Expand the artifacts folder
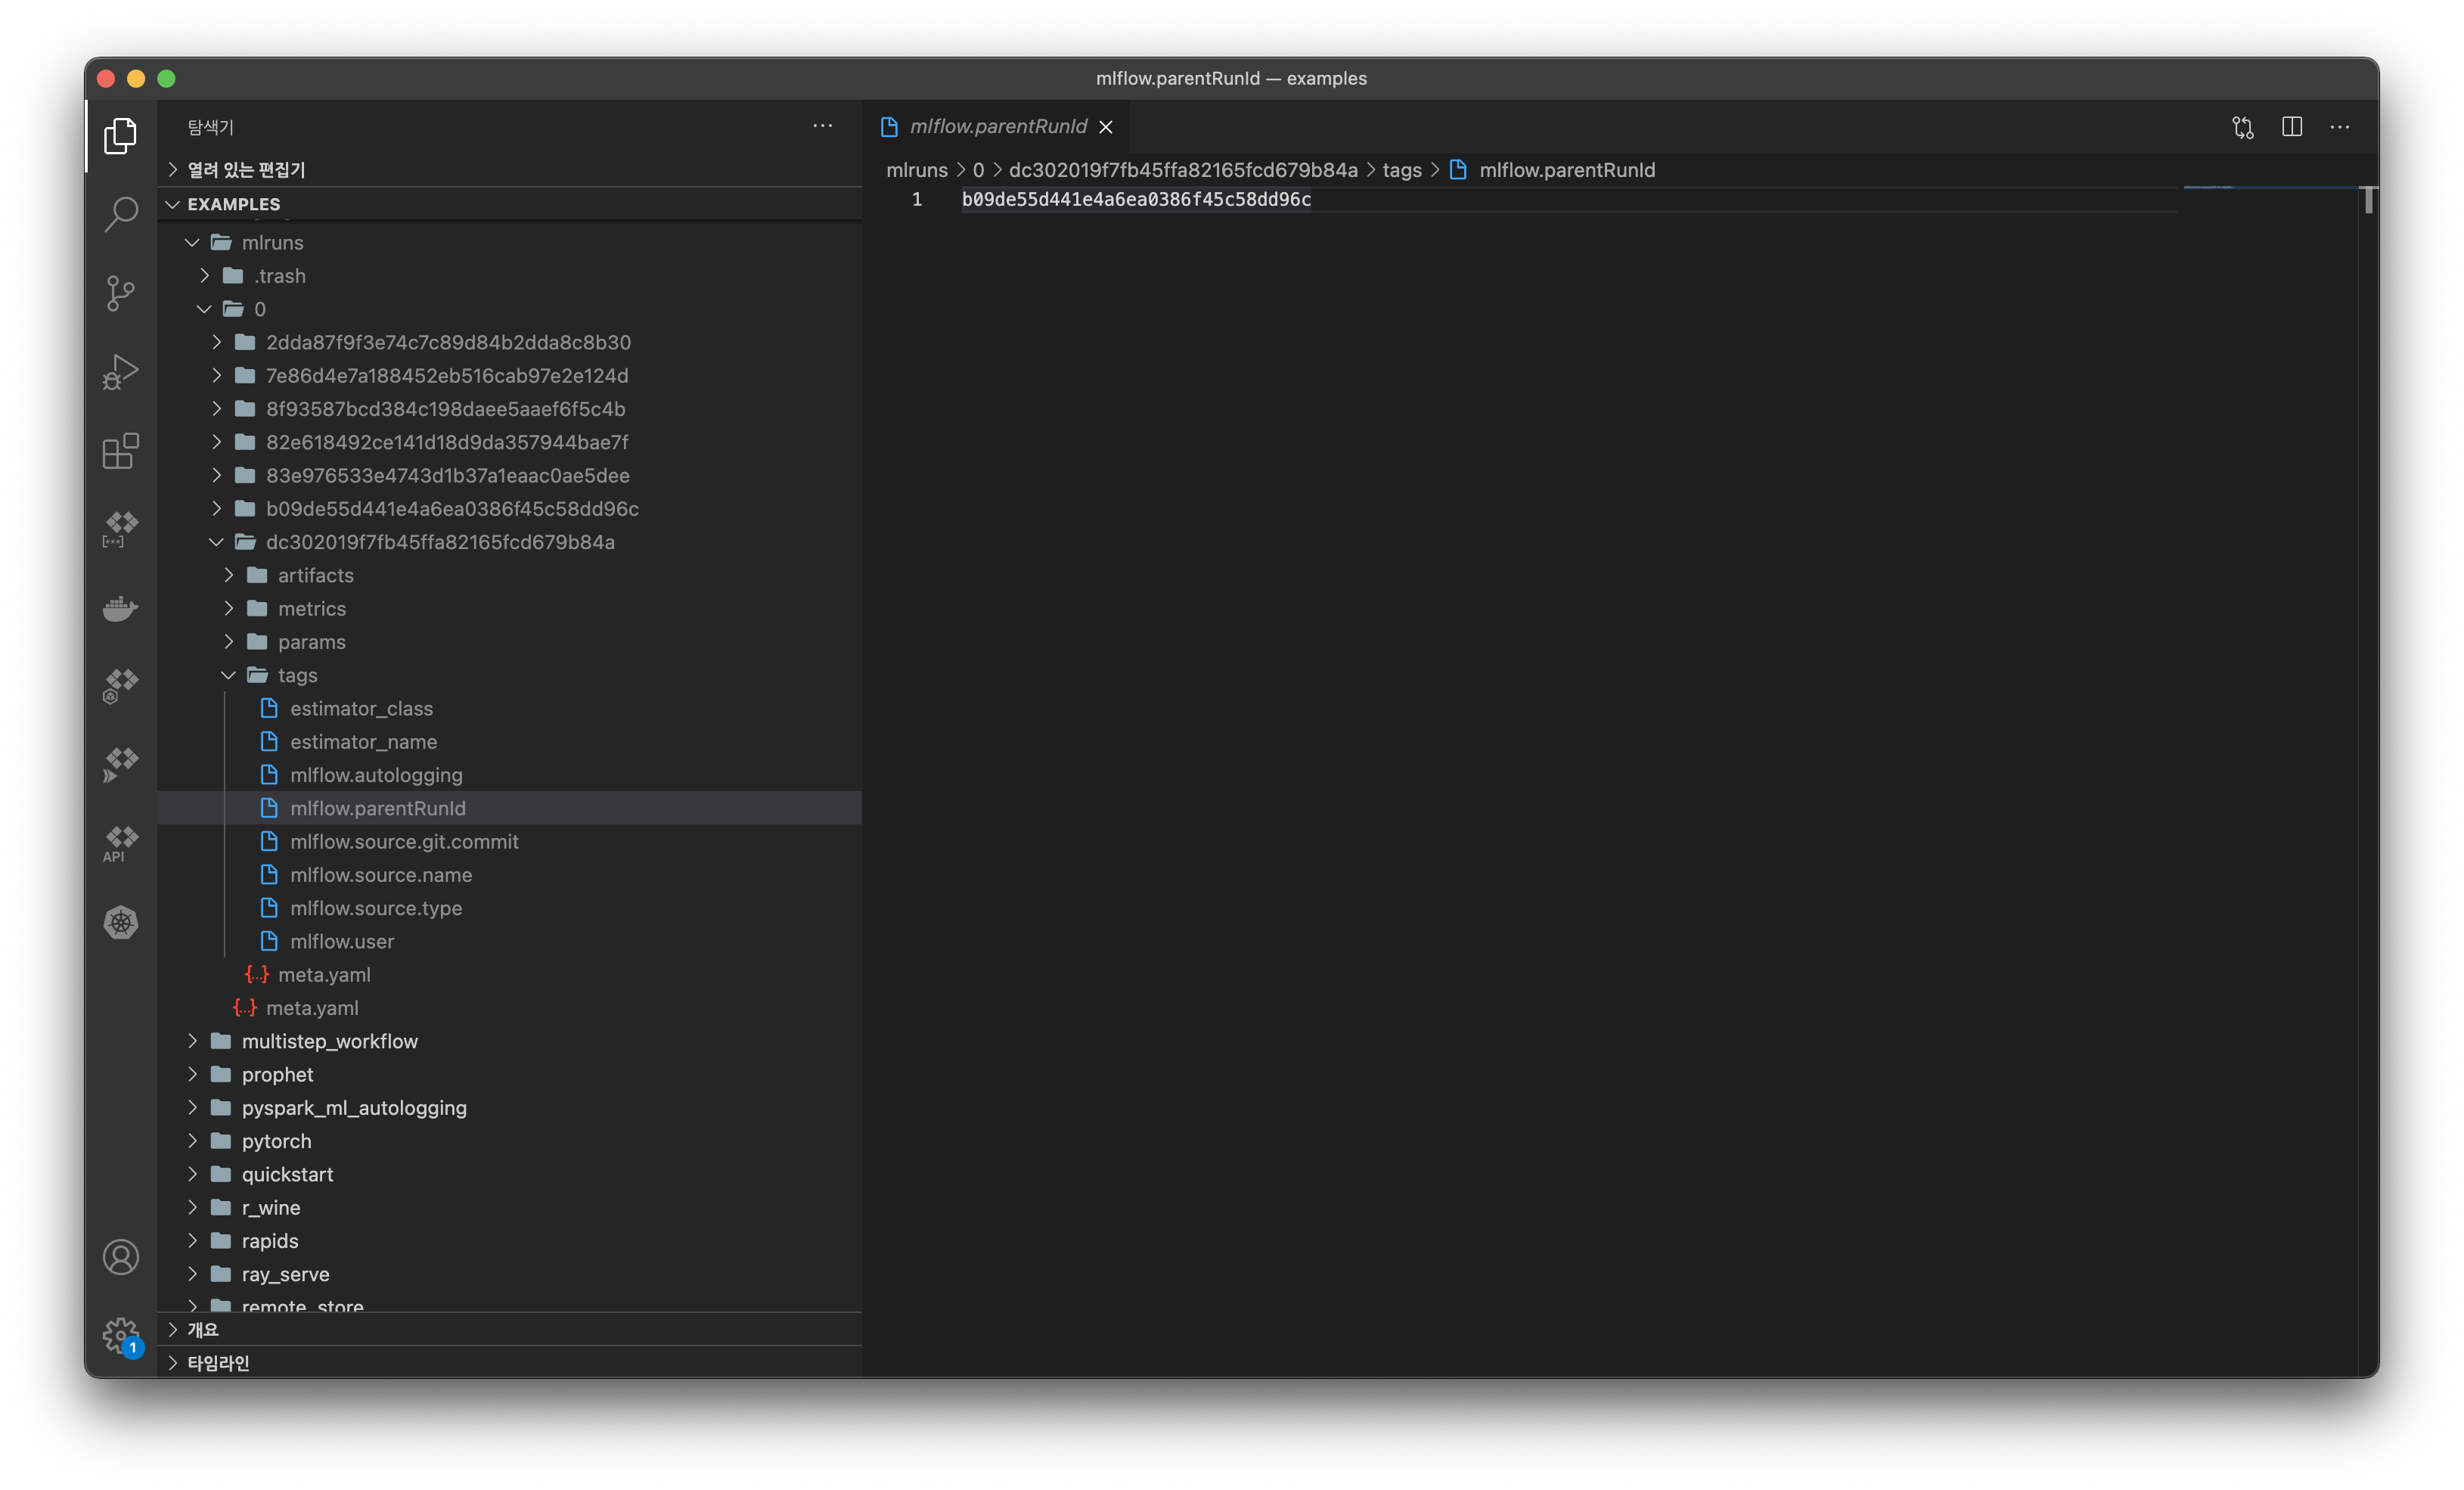This screenshot has height=1490, width=2464. point(315,575)
